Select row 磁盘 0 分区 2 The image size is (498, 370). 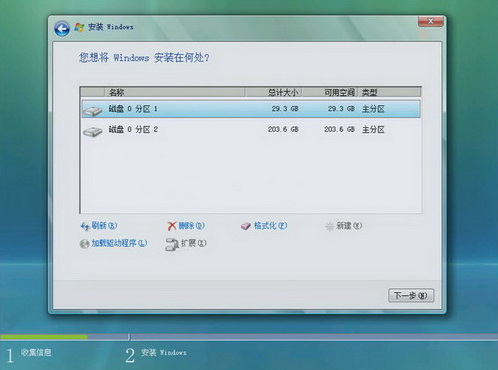coord(251,130)
